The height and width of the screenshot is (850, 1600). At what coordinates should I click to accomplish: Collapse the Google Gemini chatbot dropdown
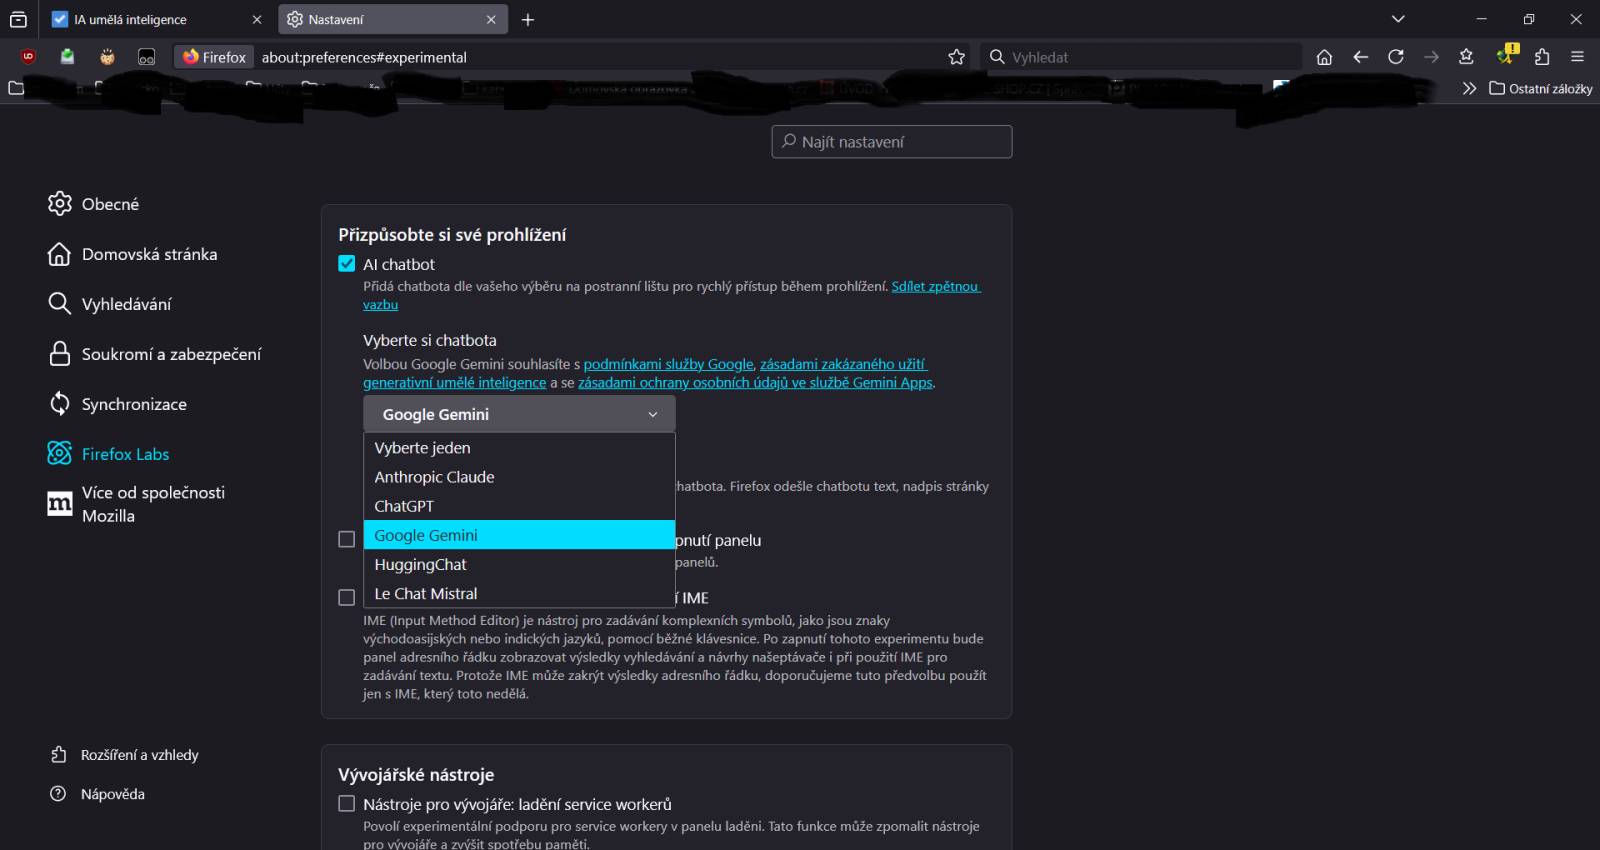pos(519,414)
